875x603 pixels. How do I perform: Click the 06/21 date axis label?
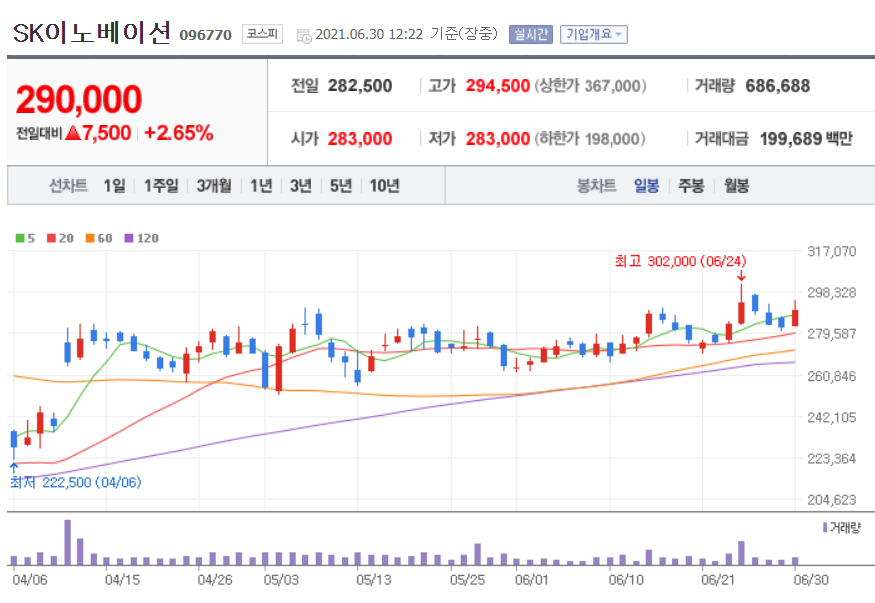(718, 580)
